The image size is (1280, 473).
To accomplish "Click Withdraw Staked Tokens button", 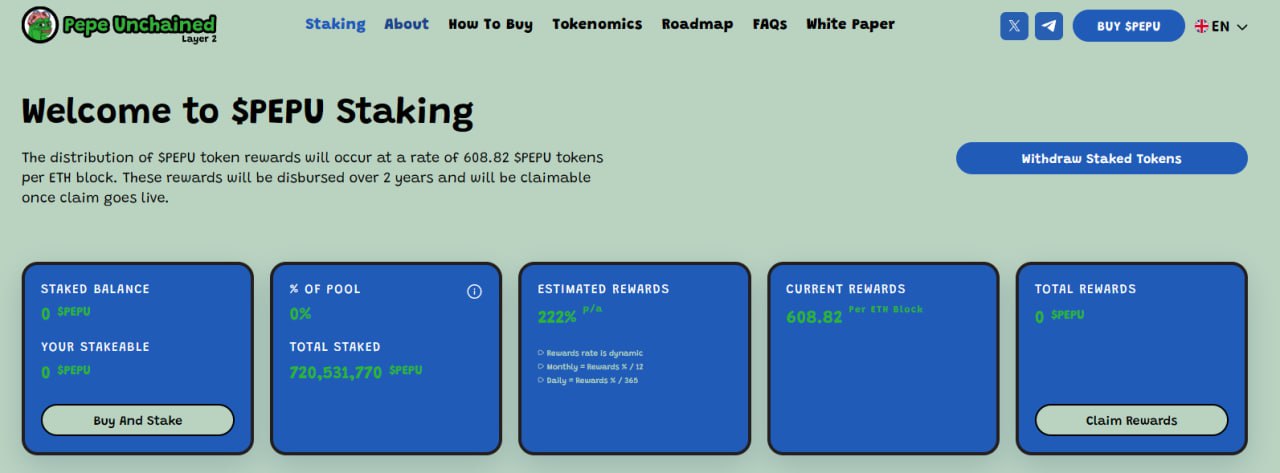I will tap(1102, 158).
